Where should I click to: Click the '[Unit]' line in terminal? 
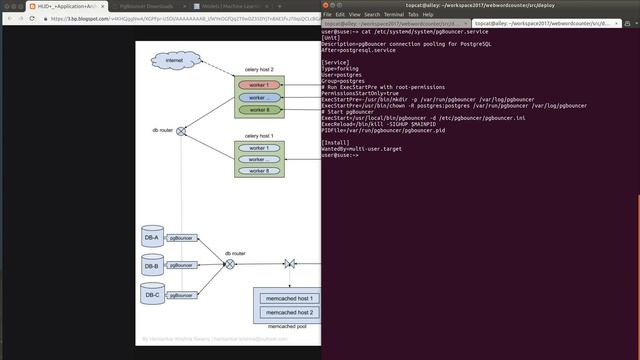tap(331, 38)
